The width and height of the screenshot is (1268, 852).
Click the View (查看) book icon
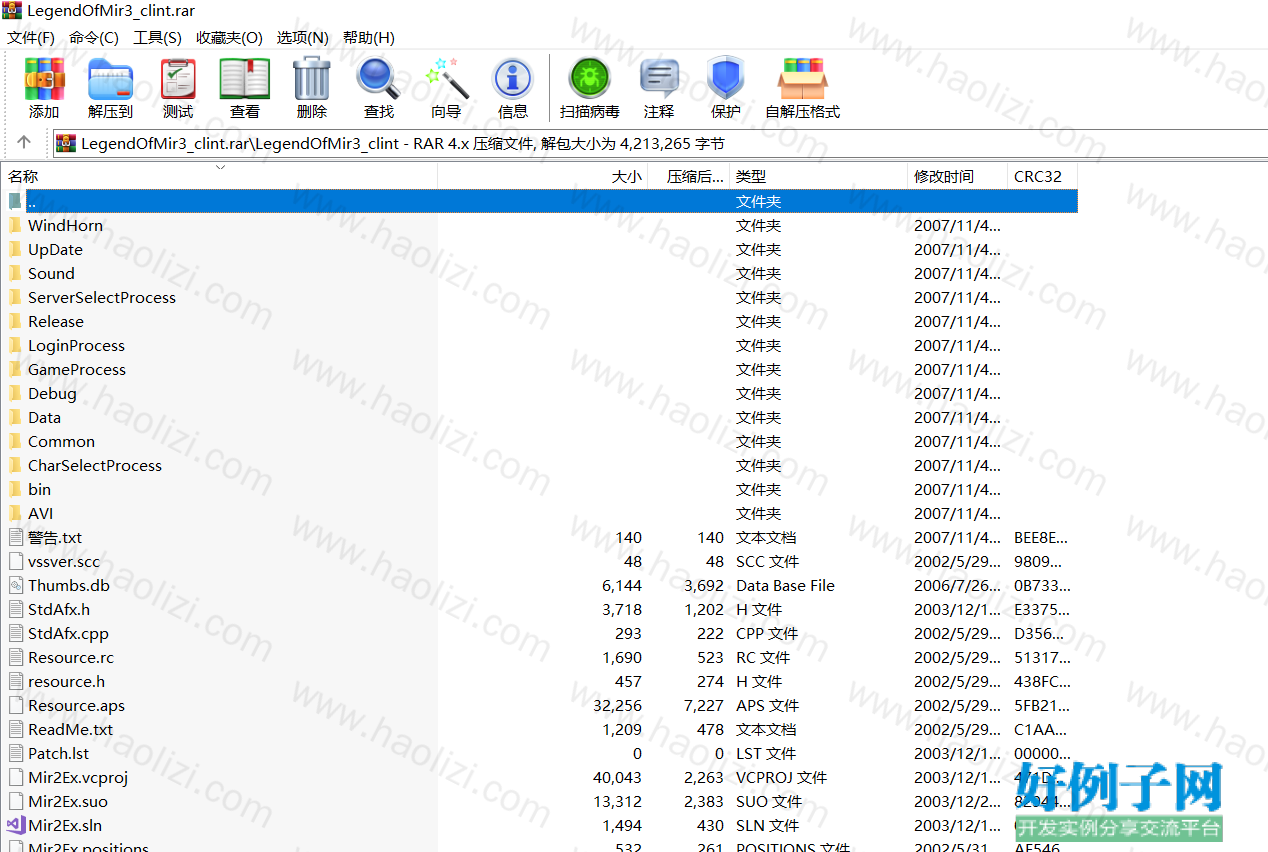245,79
